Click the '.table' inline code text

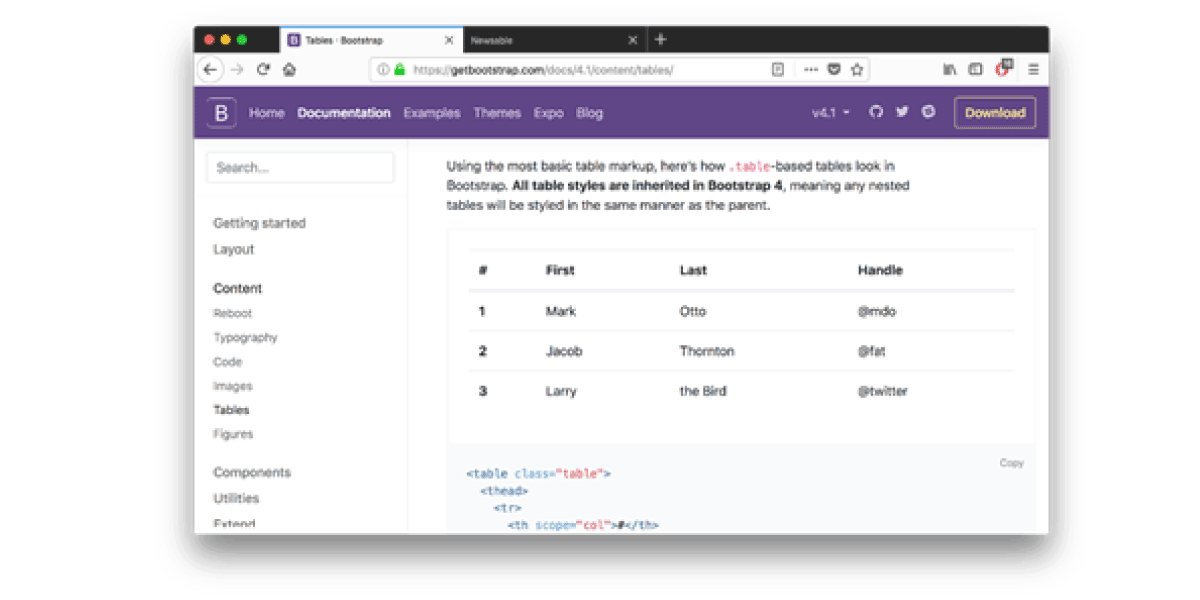[x=749, y=167]
